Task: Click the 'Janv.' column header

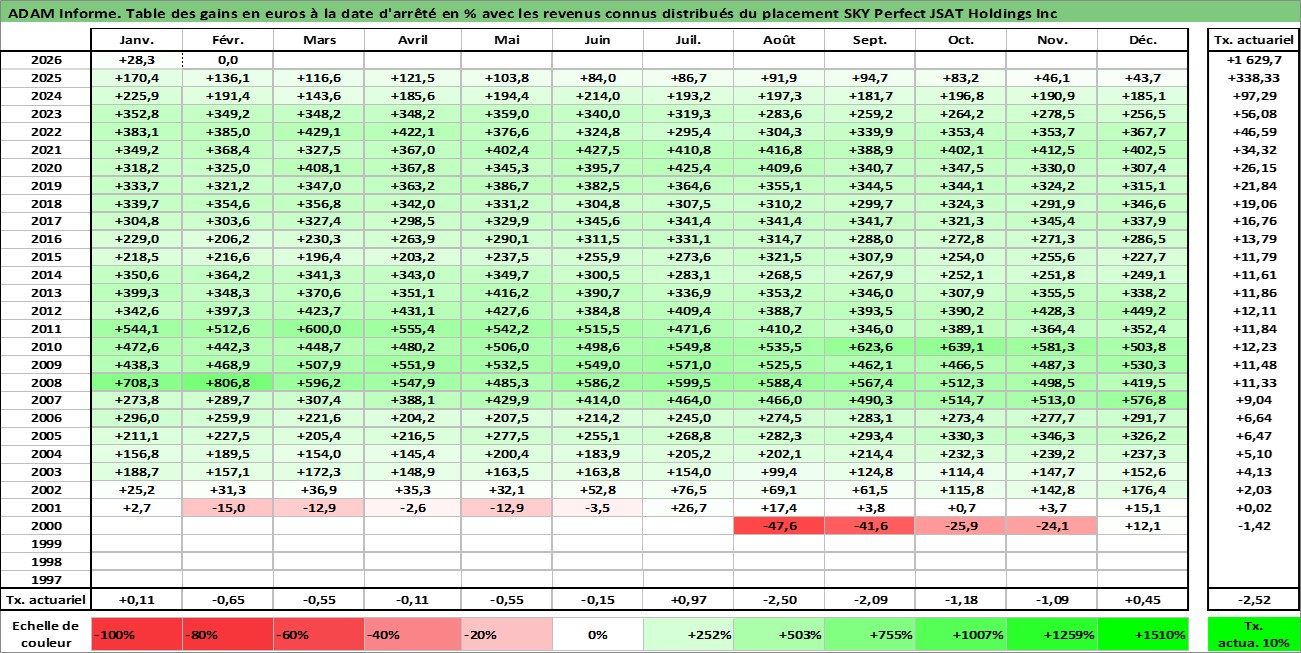Action: (x=136, y=41)
